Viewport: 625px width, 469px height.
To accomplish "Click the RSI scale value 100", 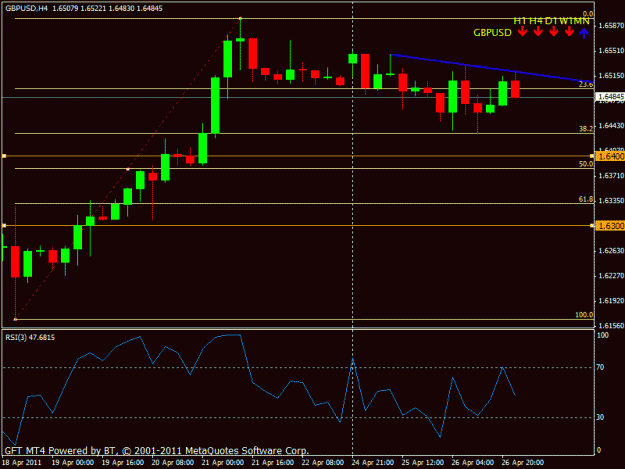I will tap(602, 336).
